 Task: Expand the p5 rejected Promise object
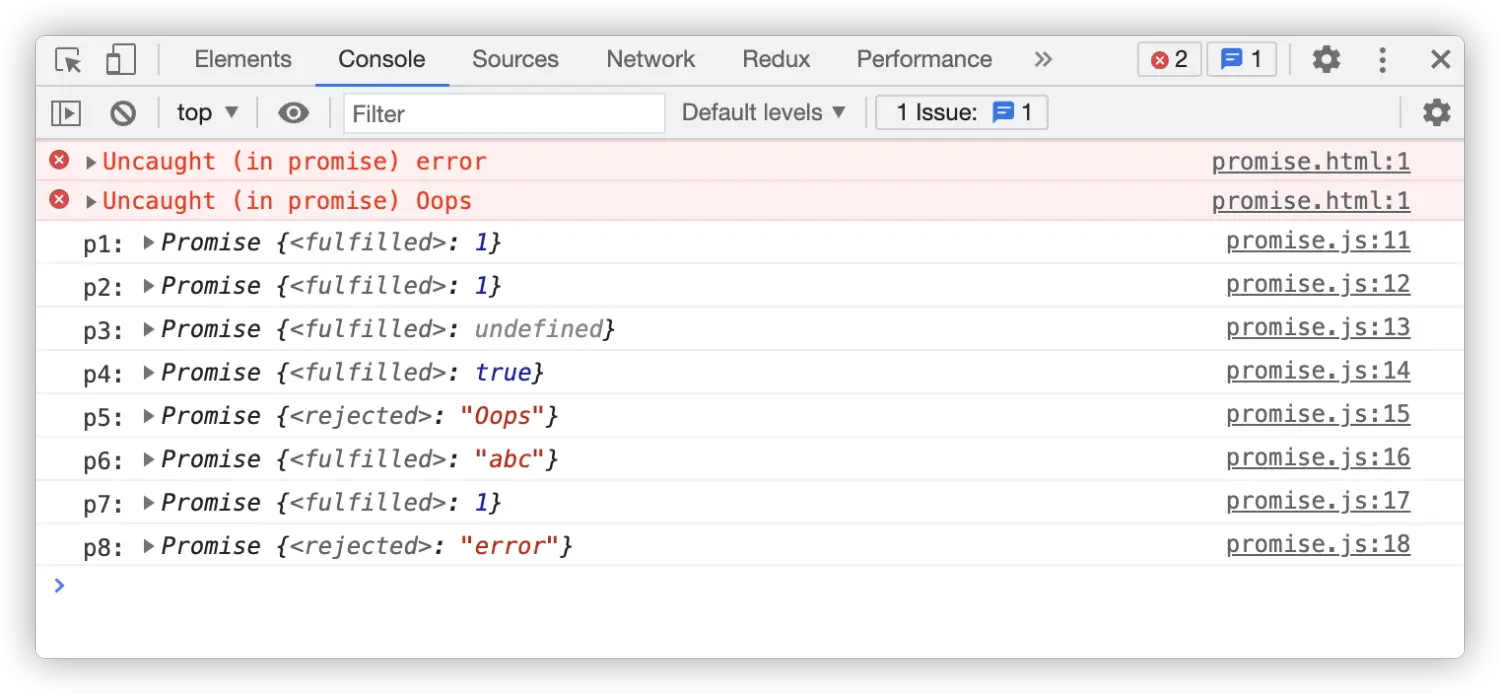[x=150, y=416]
